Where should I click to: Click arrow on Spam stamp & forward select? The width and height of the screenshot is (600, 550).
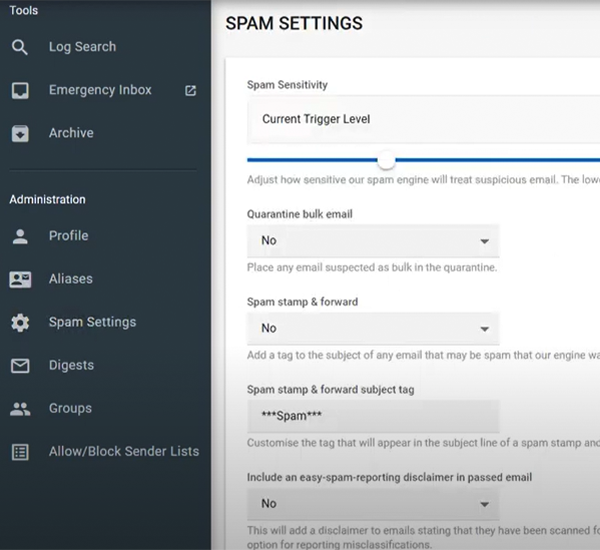484,329
